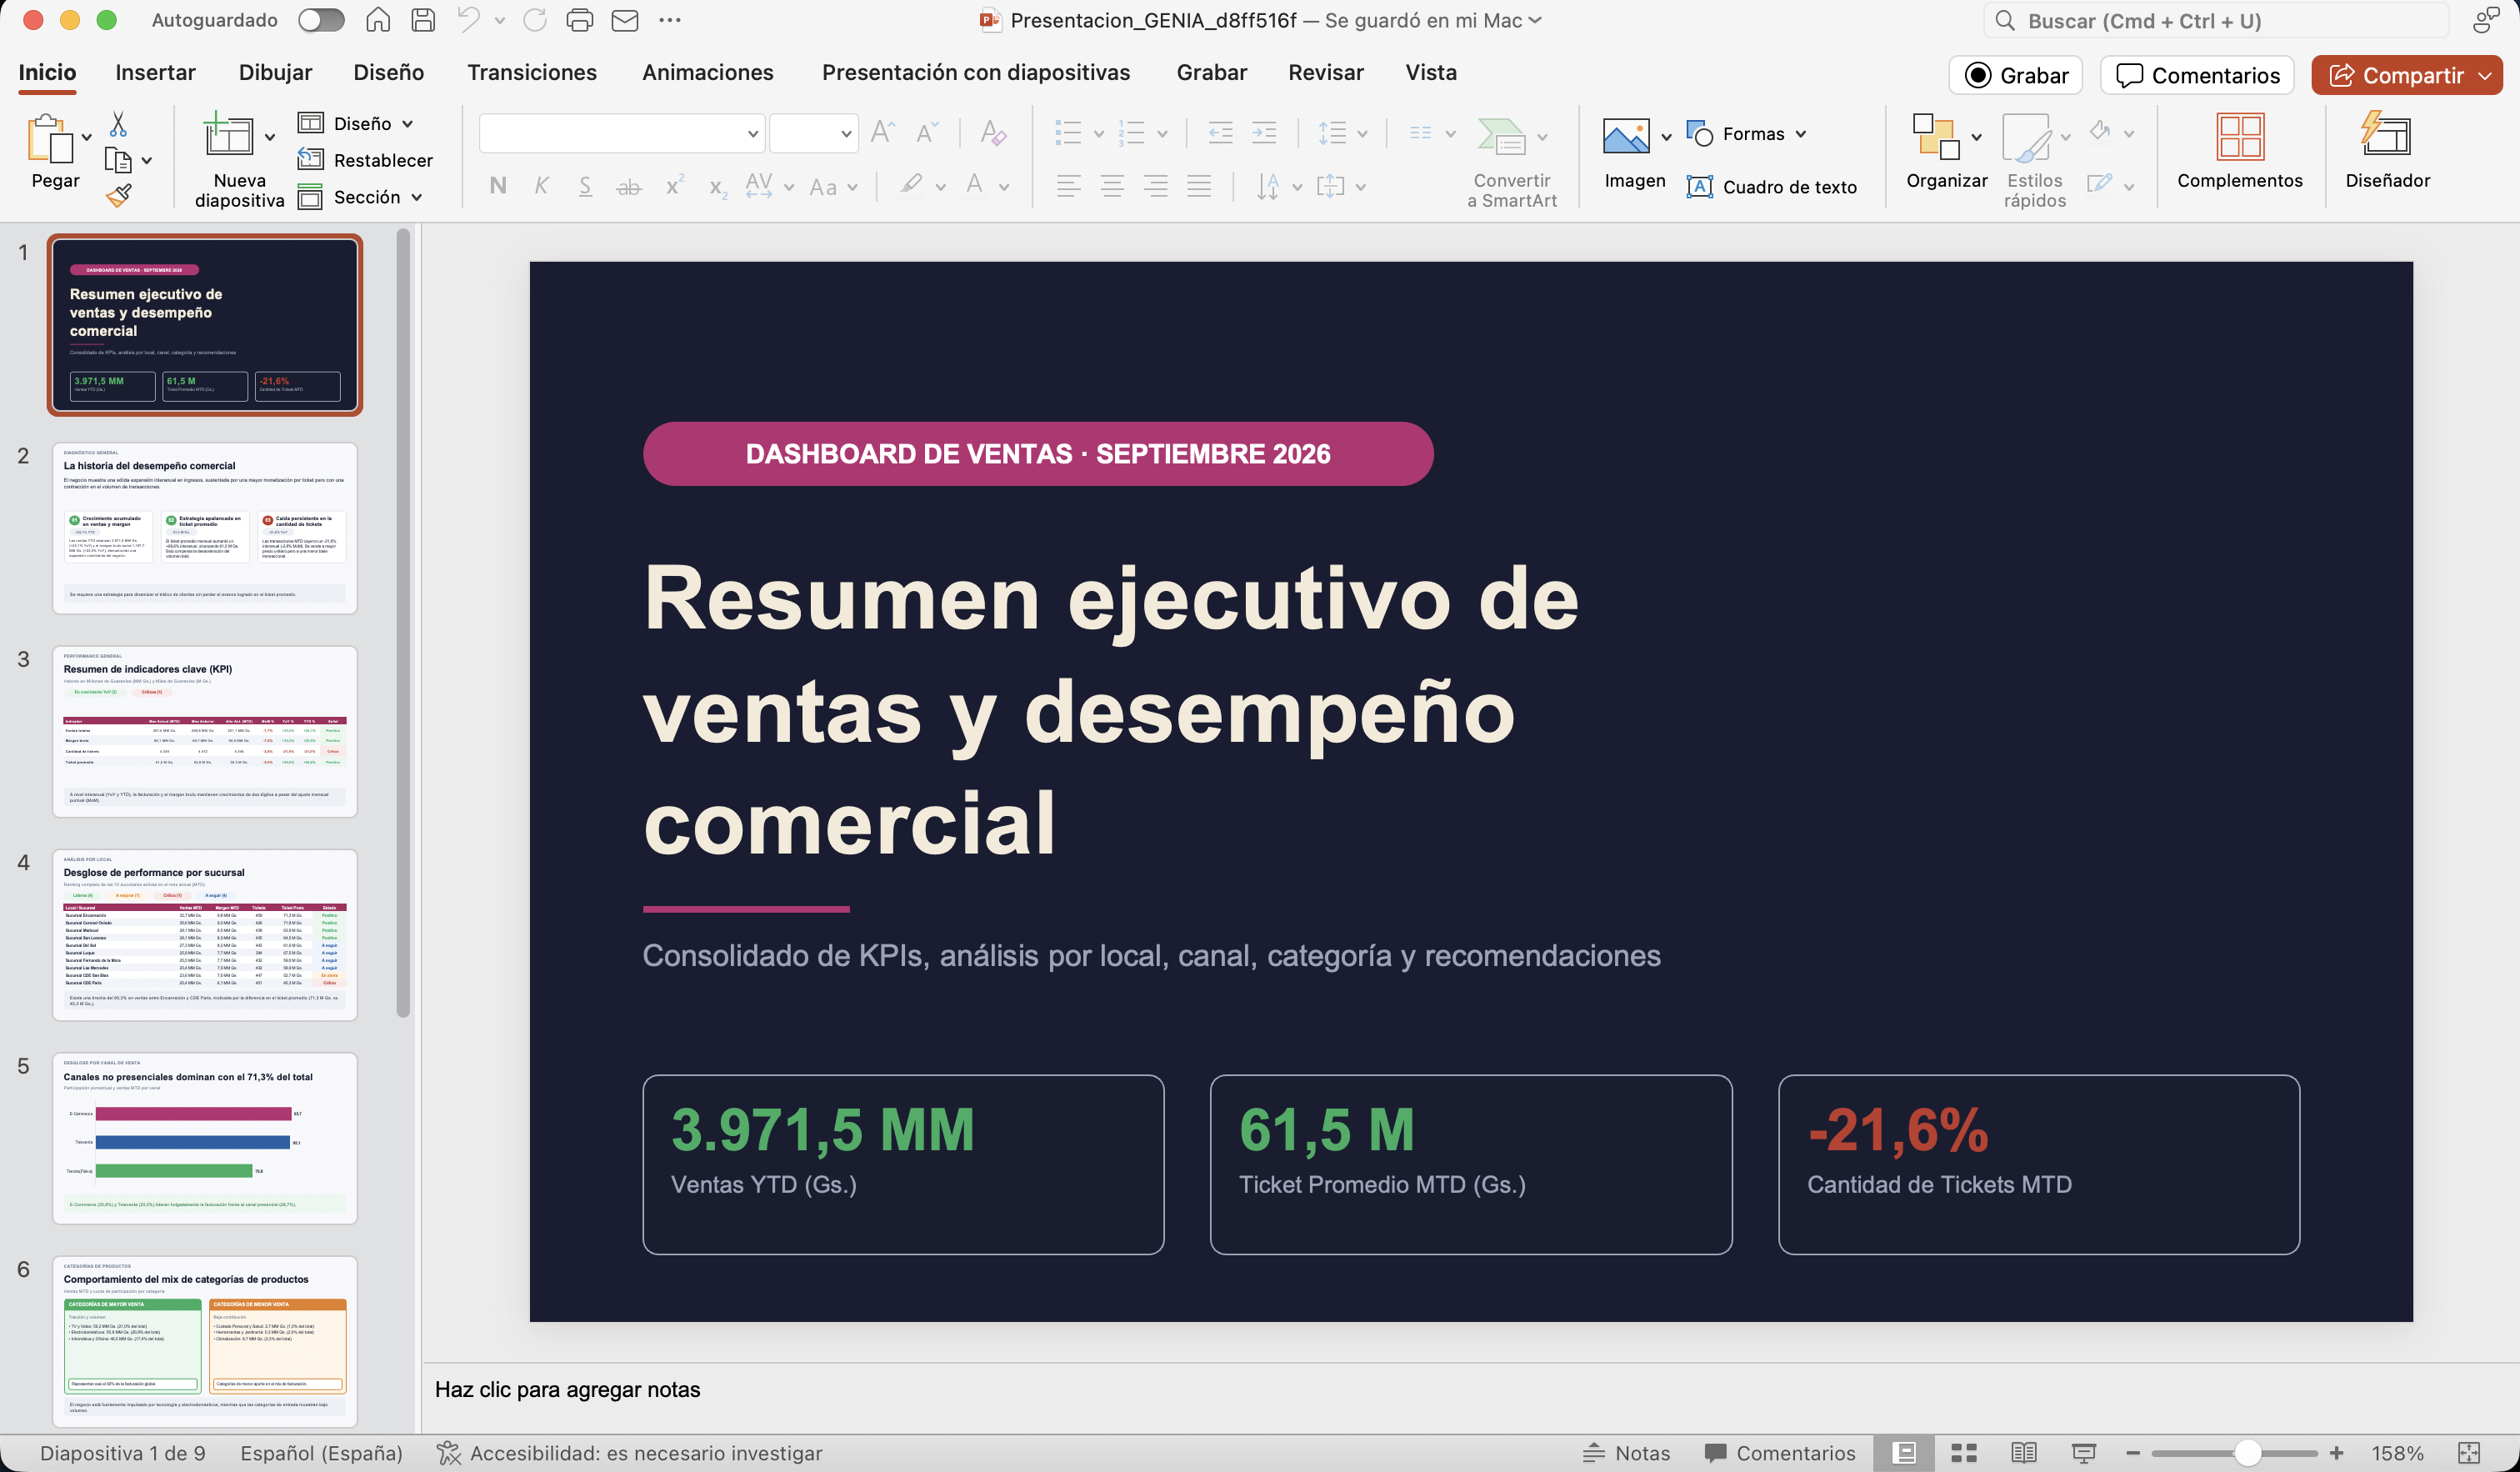The image size is (2520, 1472).
Task: Toggle Notas pane in status bar
Action: 1626,1452
